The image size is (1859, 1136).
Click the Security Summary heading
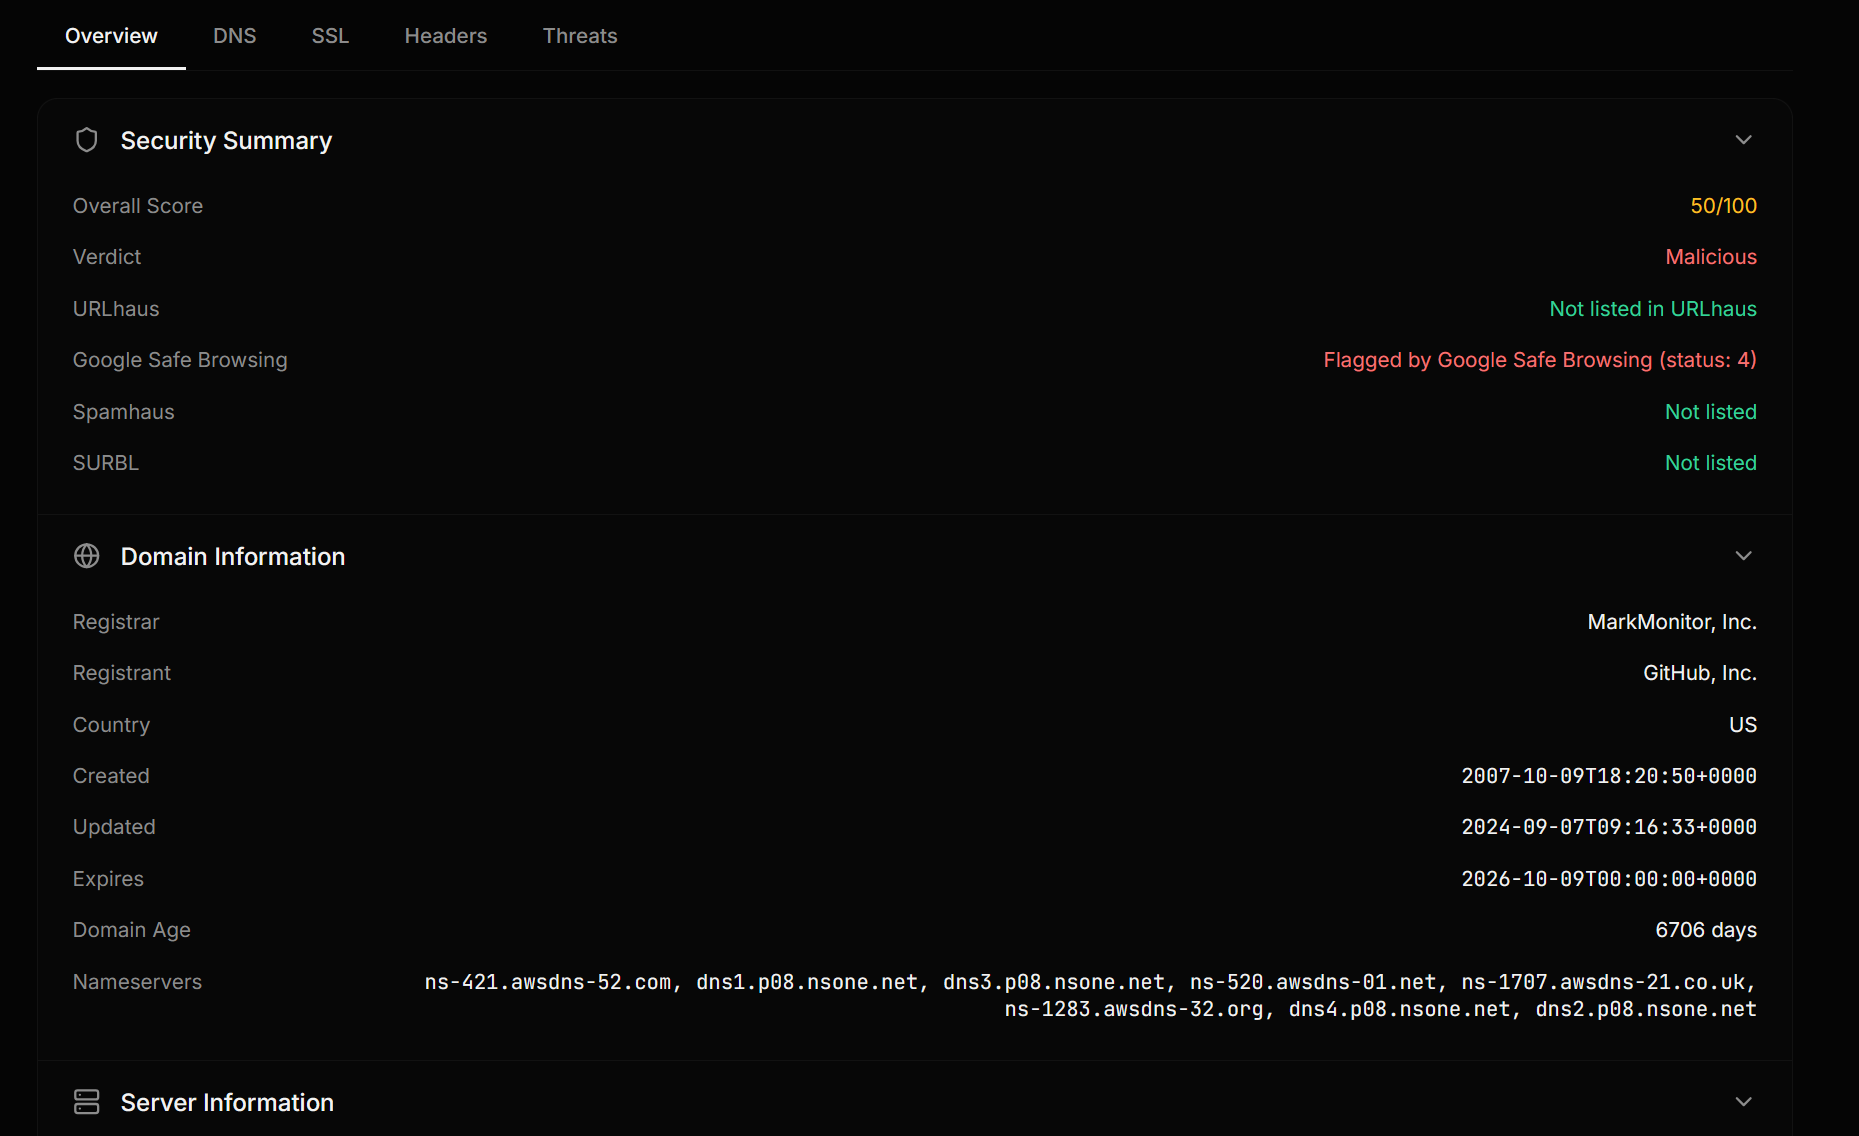pos(226,141)
